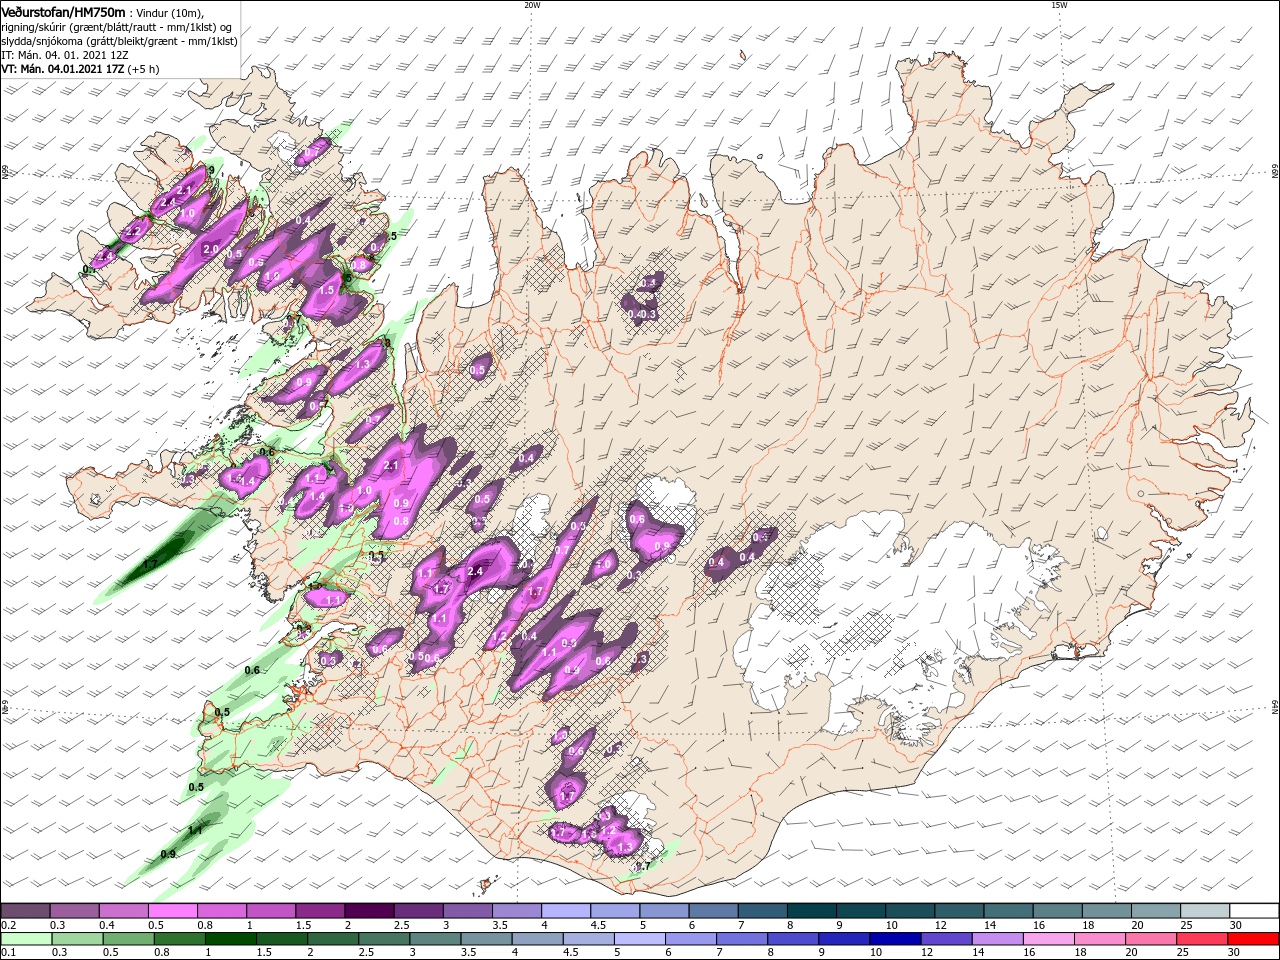Pick the light violet swatch above lower-row 14
Screen dimensions: 1280x960
coord(997,939)
